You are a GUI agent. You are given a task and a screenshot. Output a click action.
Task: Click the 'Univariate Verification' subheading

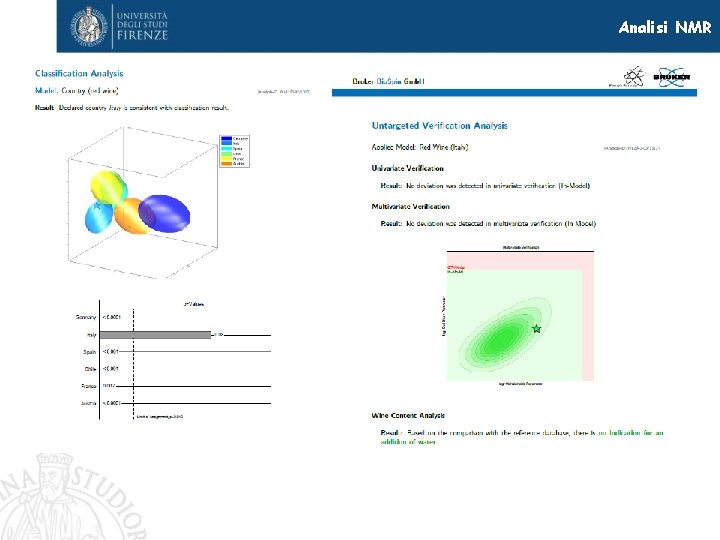pos(407,169)
